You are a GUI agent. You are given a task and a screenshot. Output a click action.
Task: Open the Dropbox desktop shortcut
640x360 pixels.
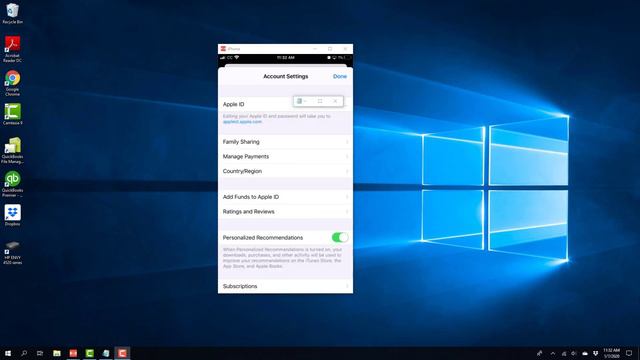(12, 215)
